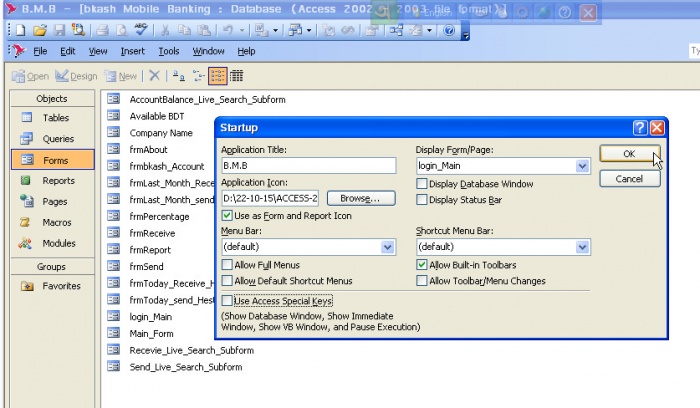Click the Relationships toolbar icon
The height and width of the screenshot is (408, 700).
click(396, 30)
